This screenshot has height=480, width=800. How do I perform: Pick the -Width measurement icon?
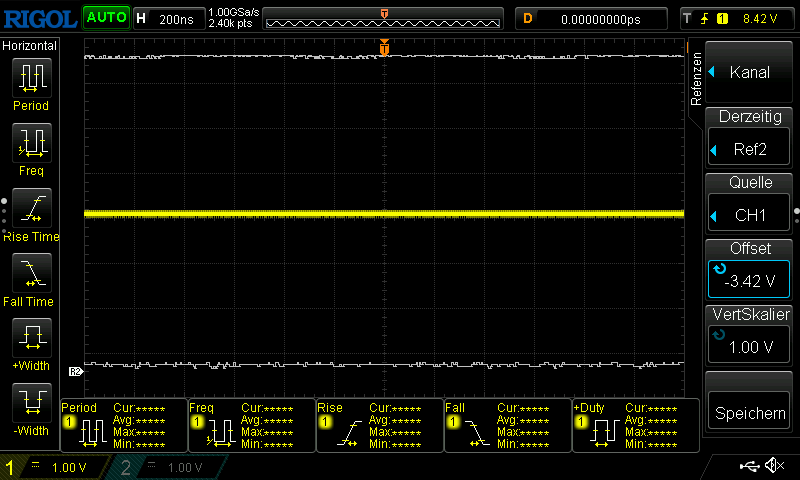(31, 405)
